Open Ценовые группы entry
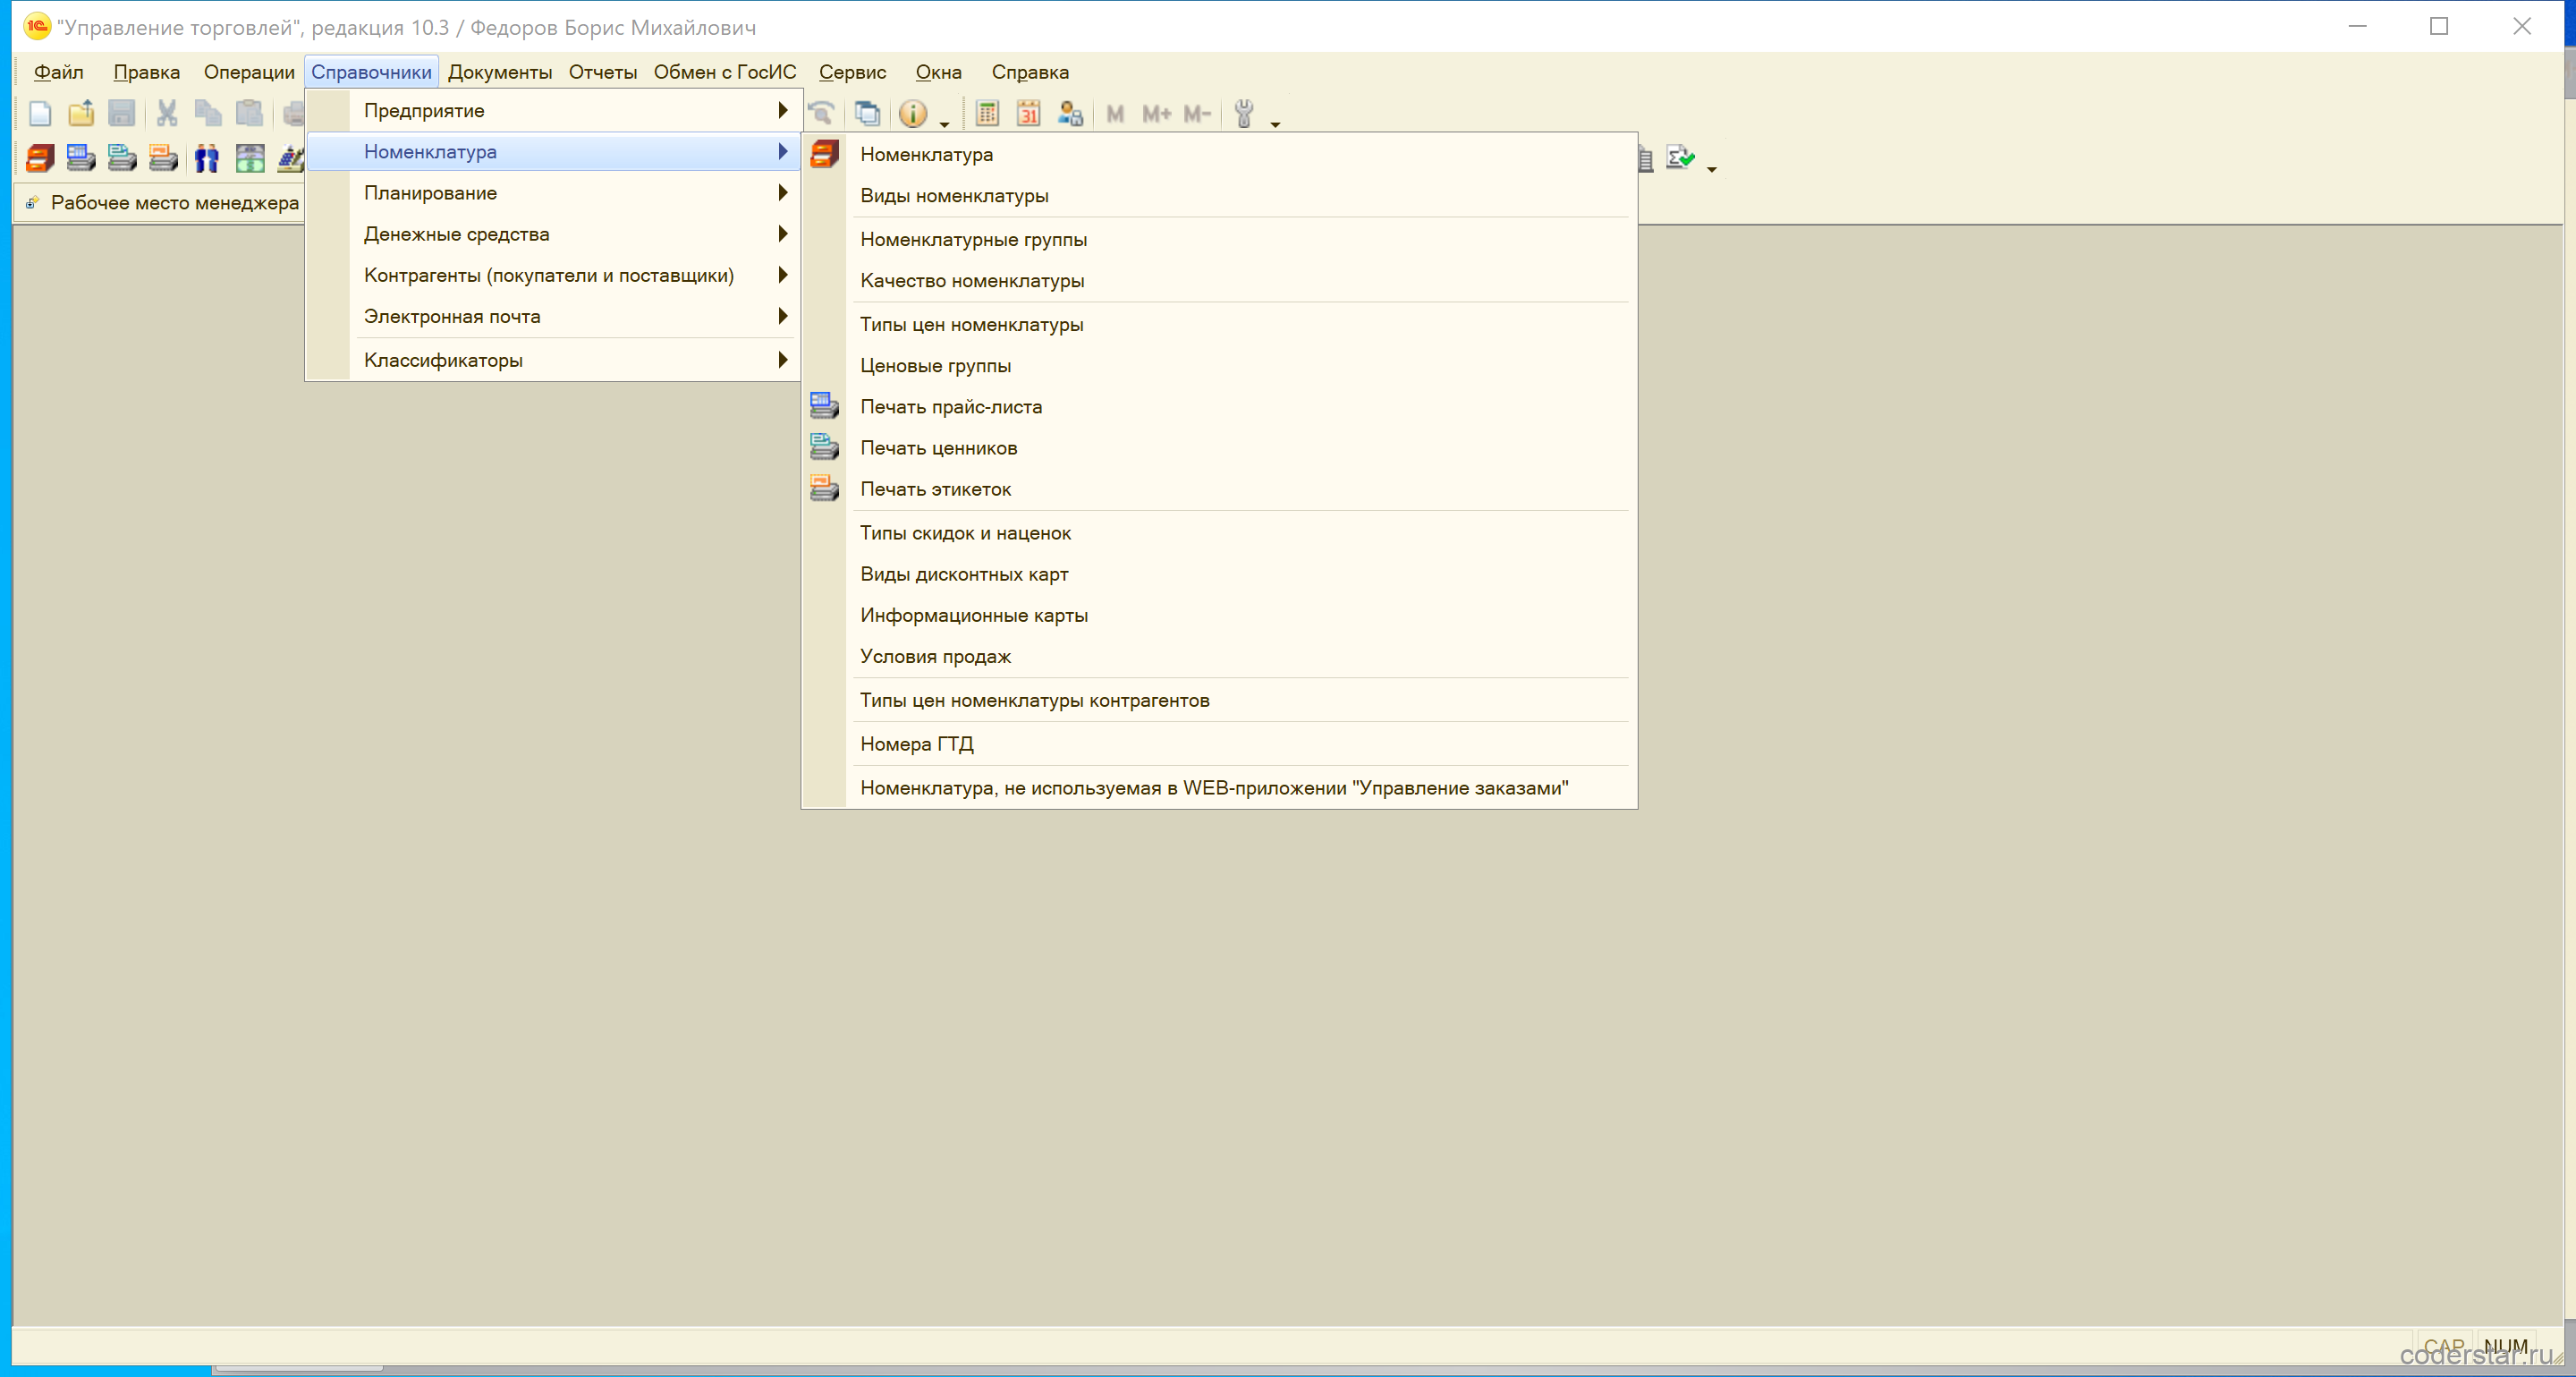 (1219, 365)
